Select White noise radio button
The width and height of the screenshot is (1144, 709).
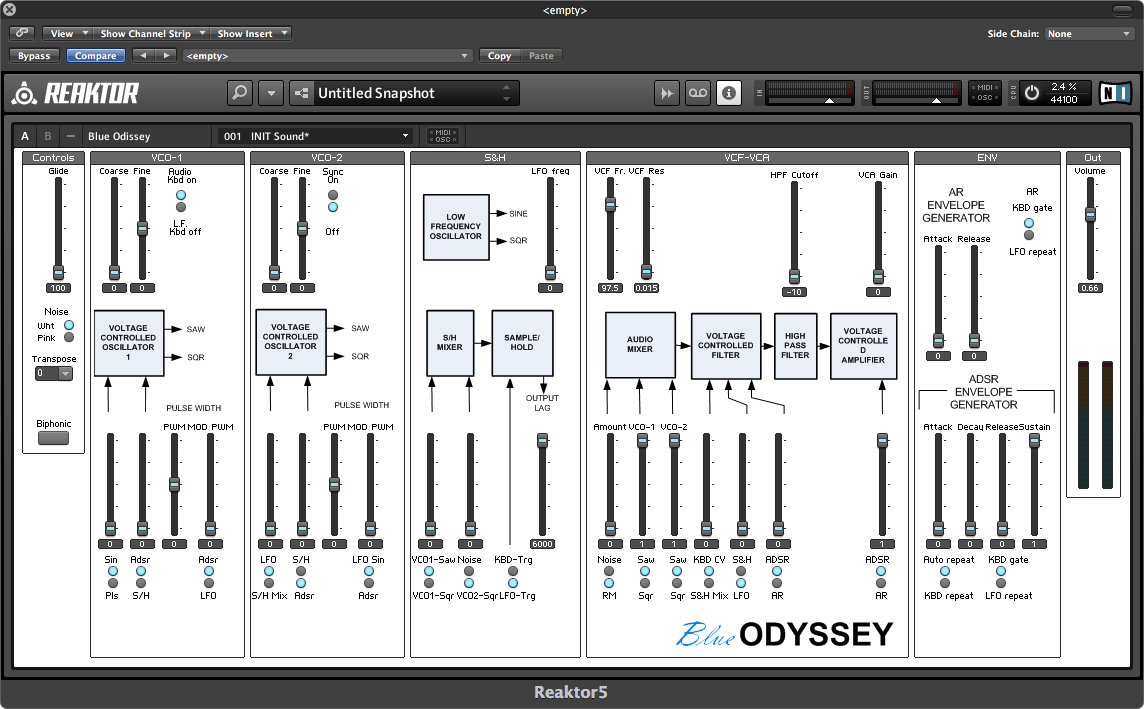tap(69, 325)
